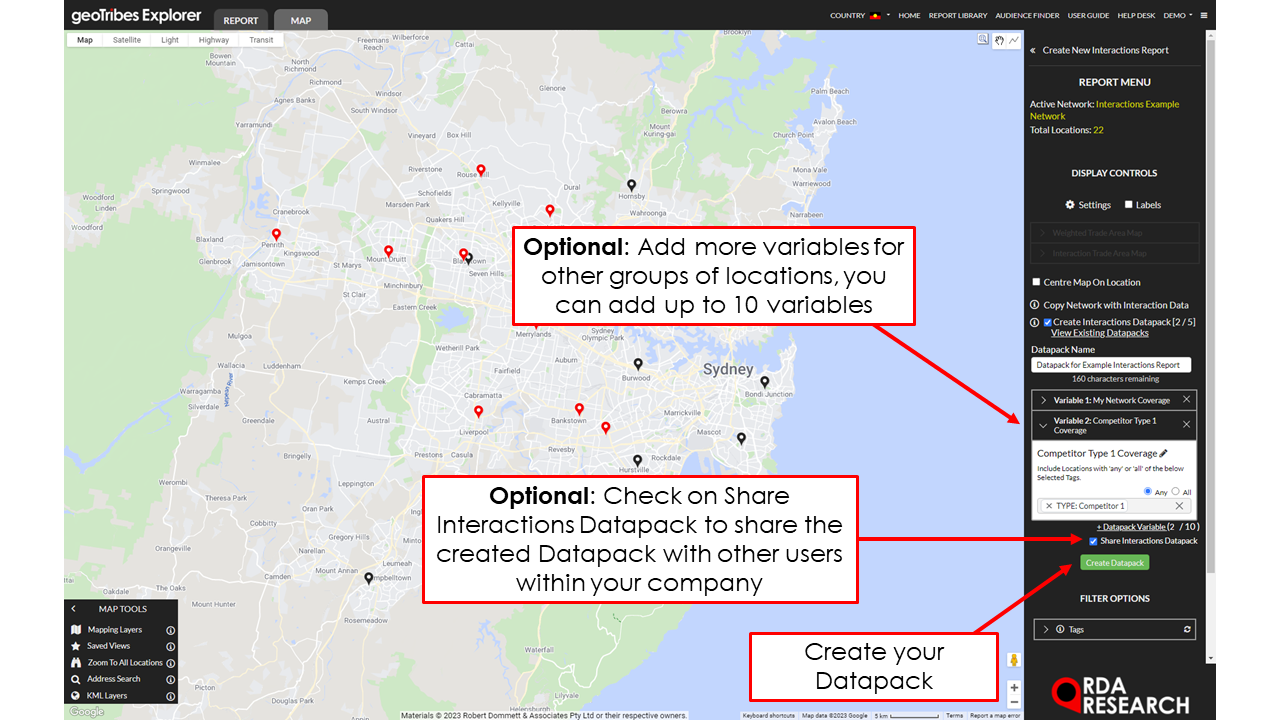Select Transit map type
1280x720 pixels.
[261, 40]
